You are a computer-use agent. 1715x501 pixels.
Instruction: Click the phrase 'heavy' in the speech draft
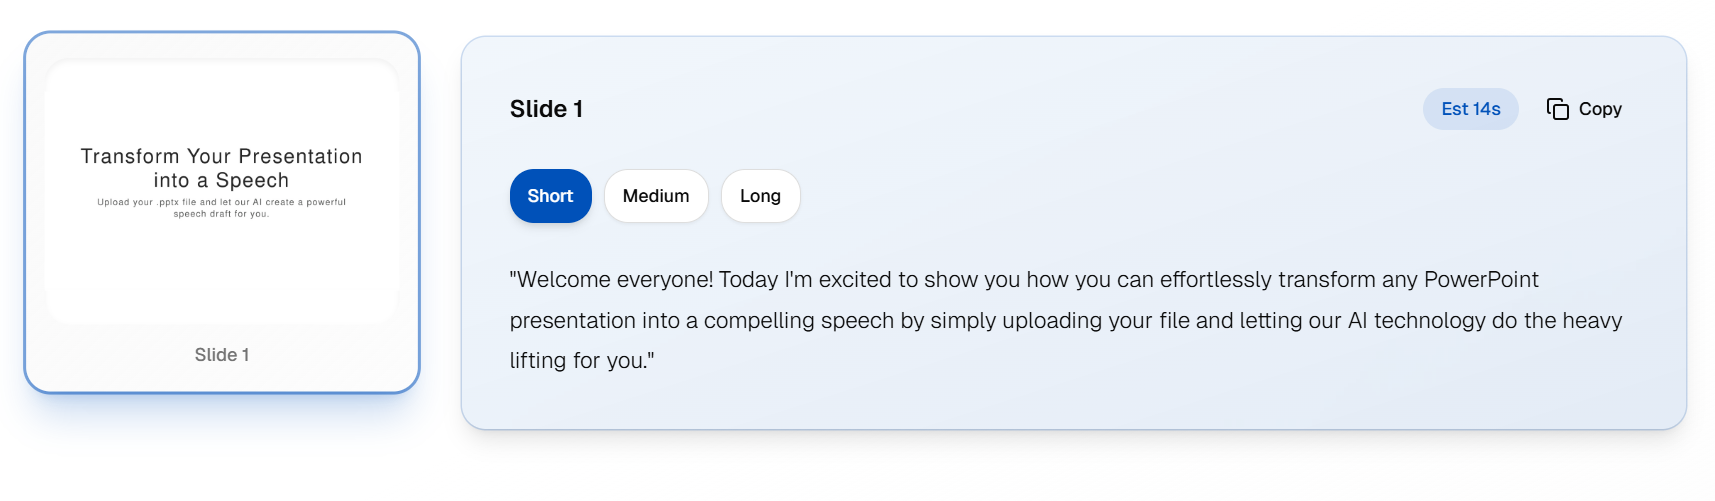(x=1591, y=321)
